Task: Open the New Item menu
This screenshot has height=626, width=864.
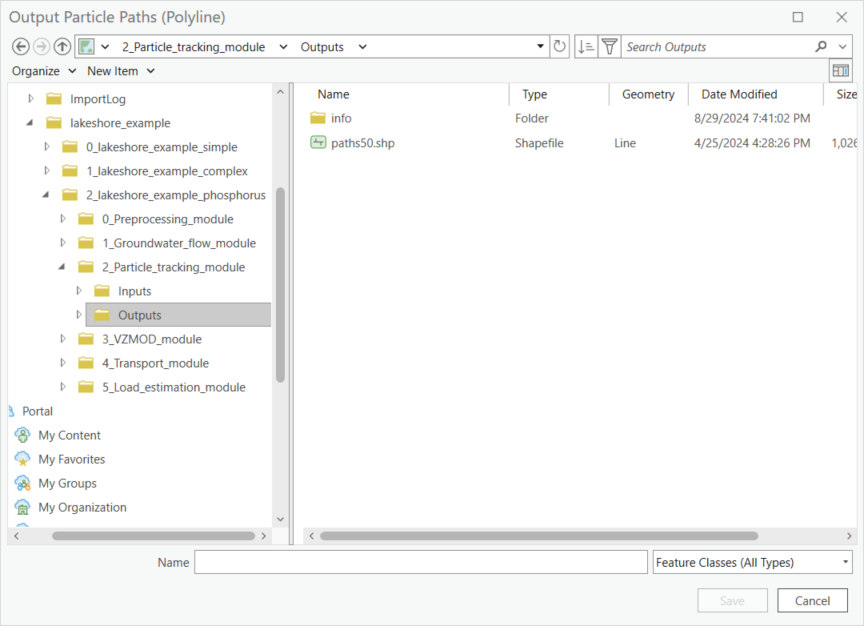Action: click(121, 71)
